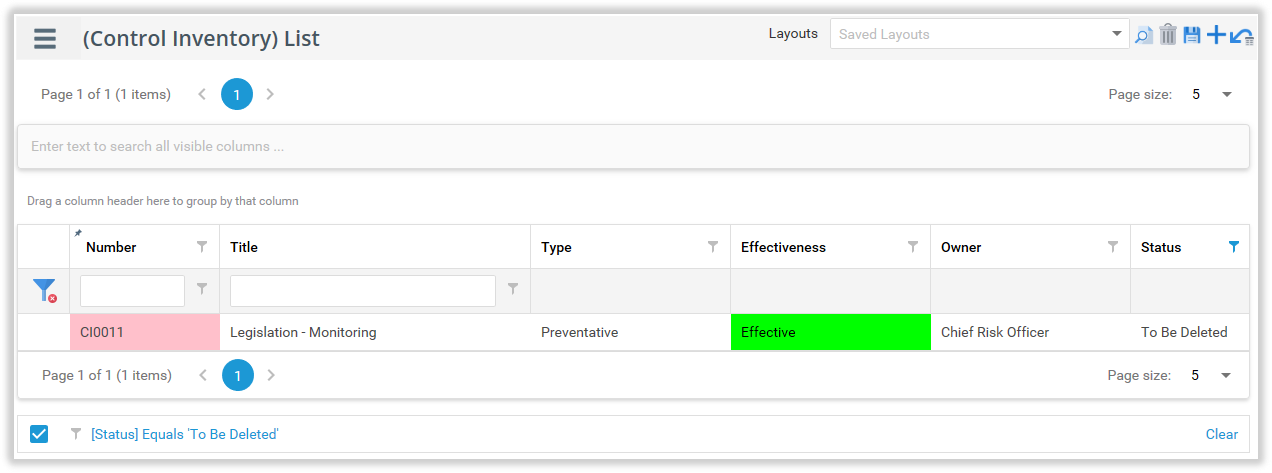Uncheck the Status filter checkbox
The image size is (1272, 473).
click(39, 434)
